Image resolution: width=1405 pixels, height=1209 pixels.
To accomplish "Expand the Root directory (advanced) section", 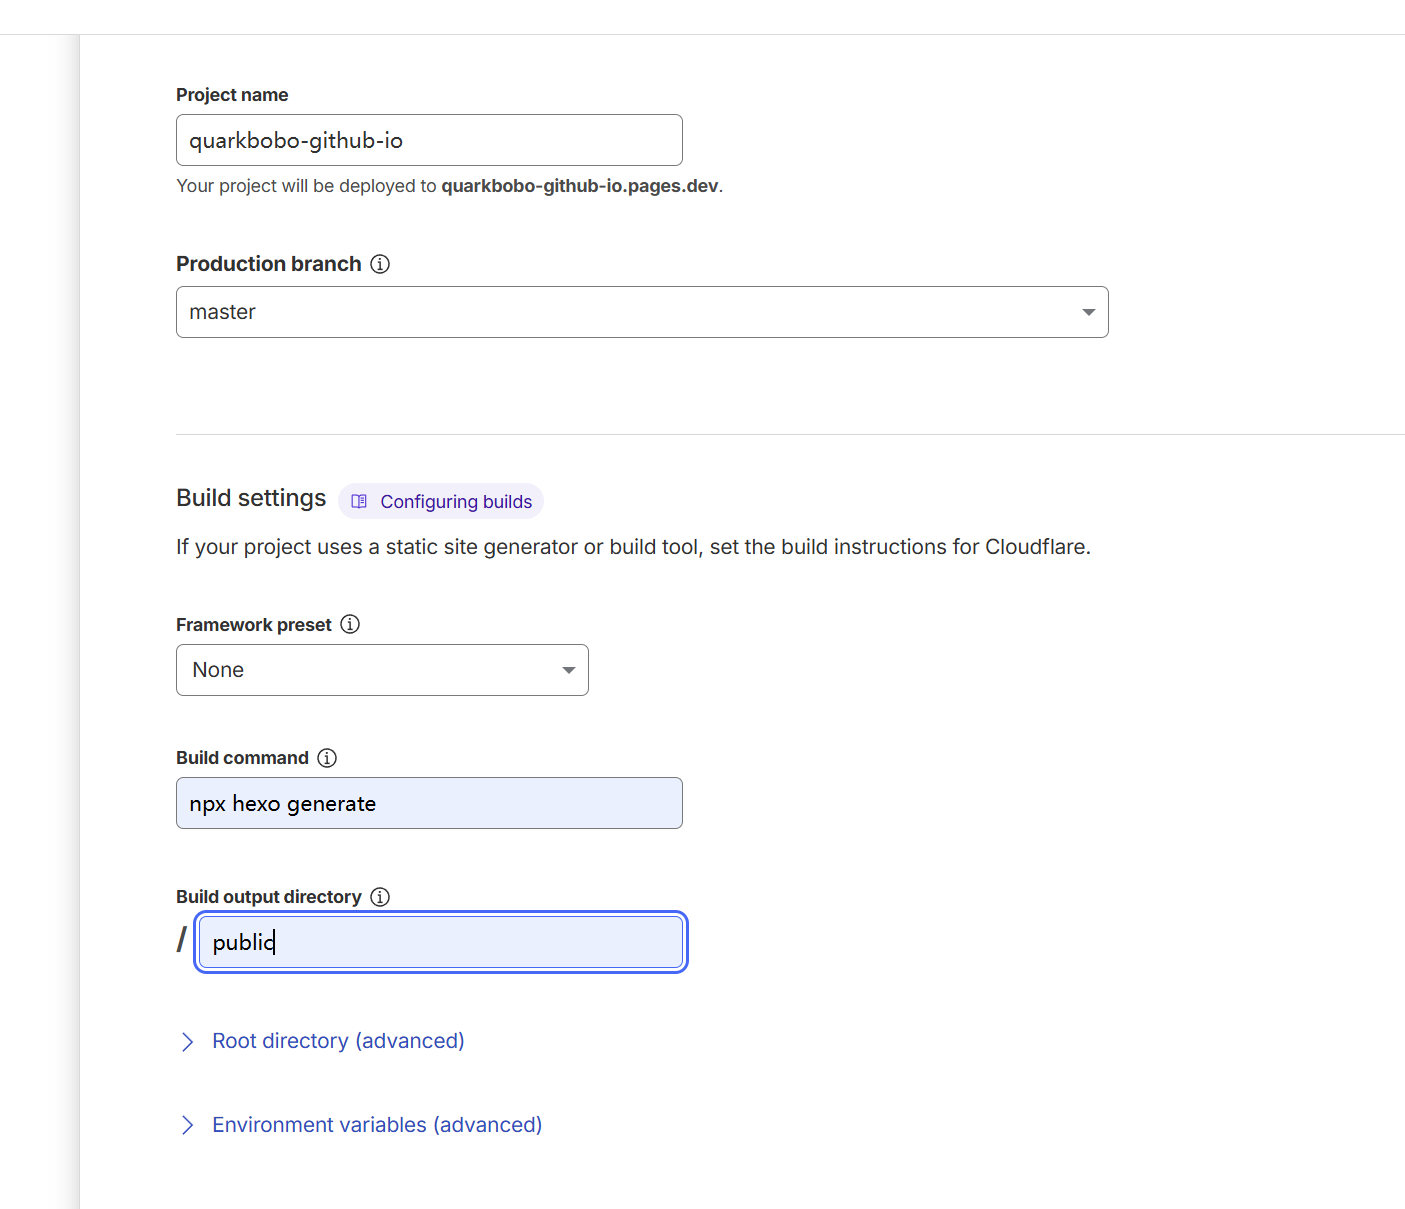I will click(338, 1041).
